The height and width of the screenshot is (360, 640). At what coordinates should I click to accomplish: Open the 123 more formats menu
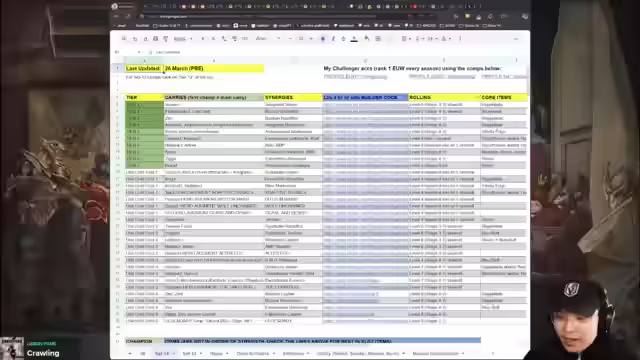click(244, 39)
